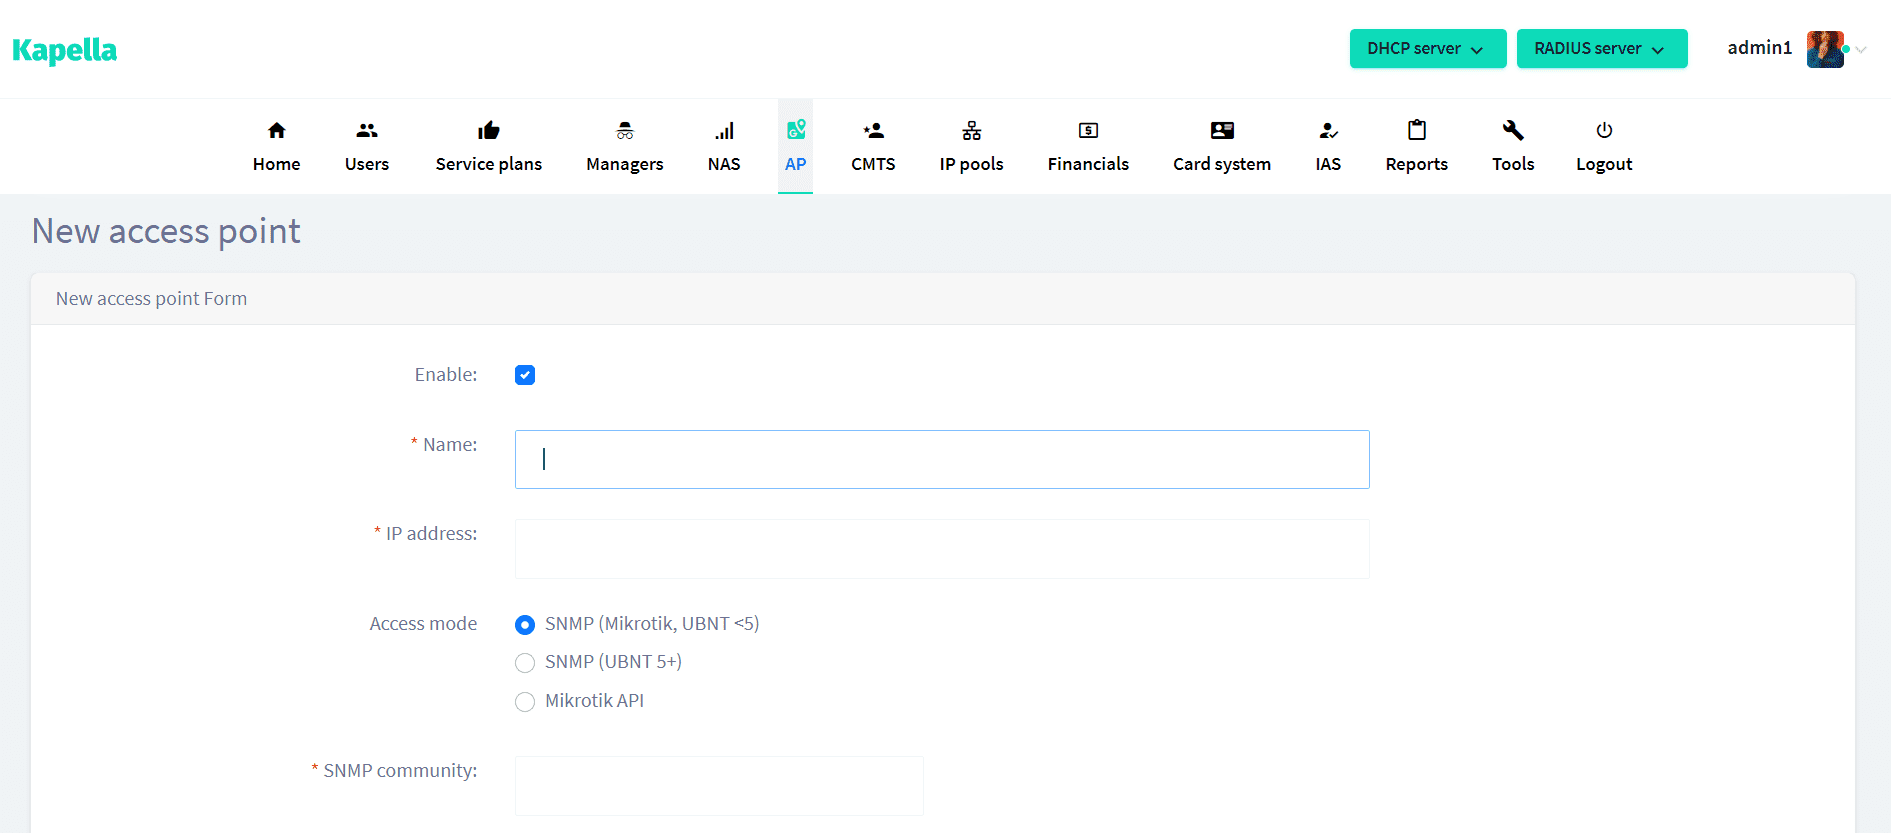Uncheck the Enable checkbox
The height and width of the screenshot is (833, 1891).
pyautogui.click(x=525, y=375)
